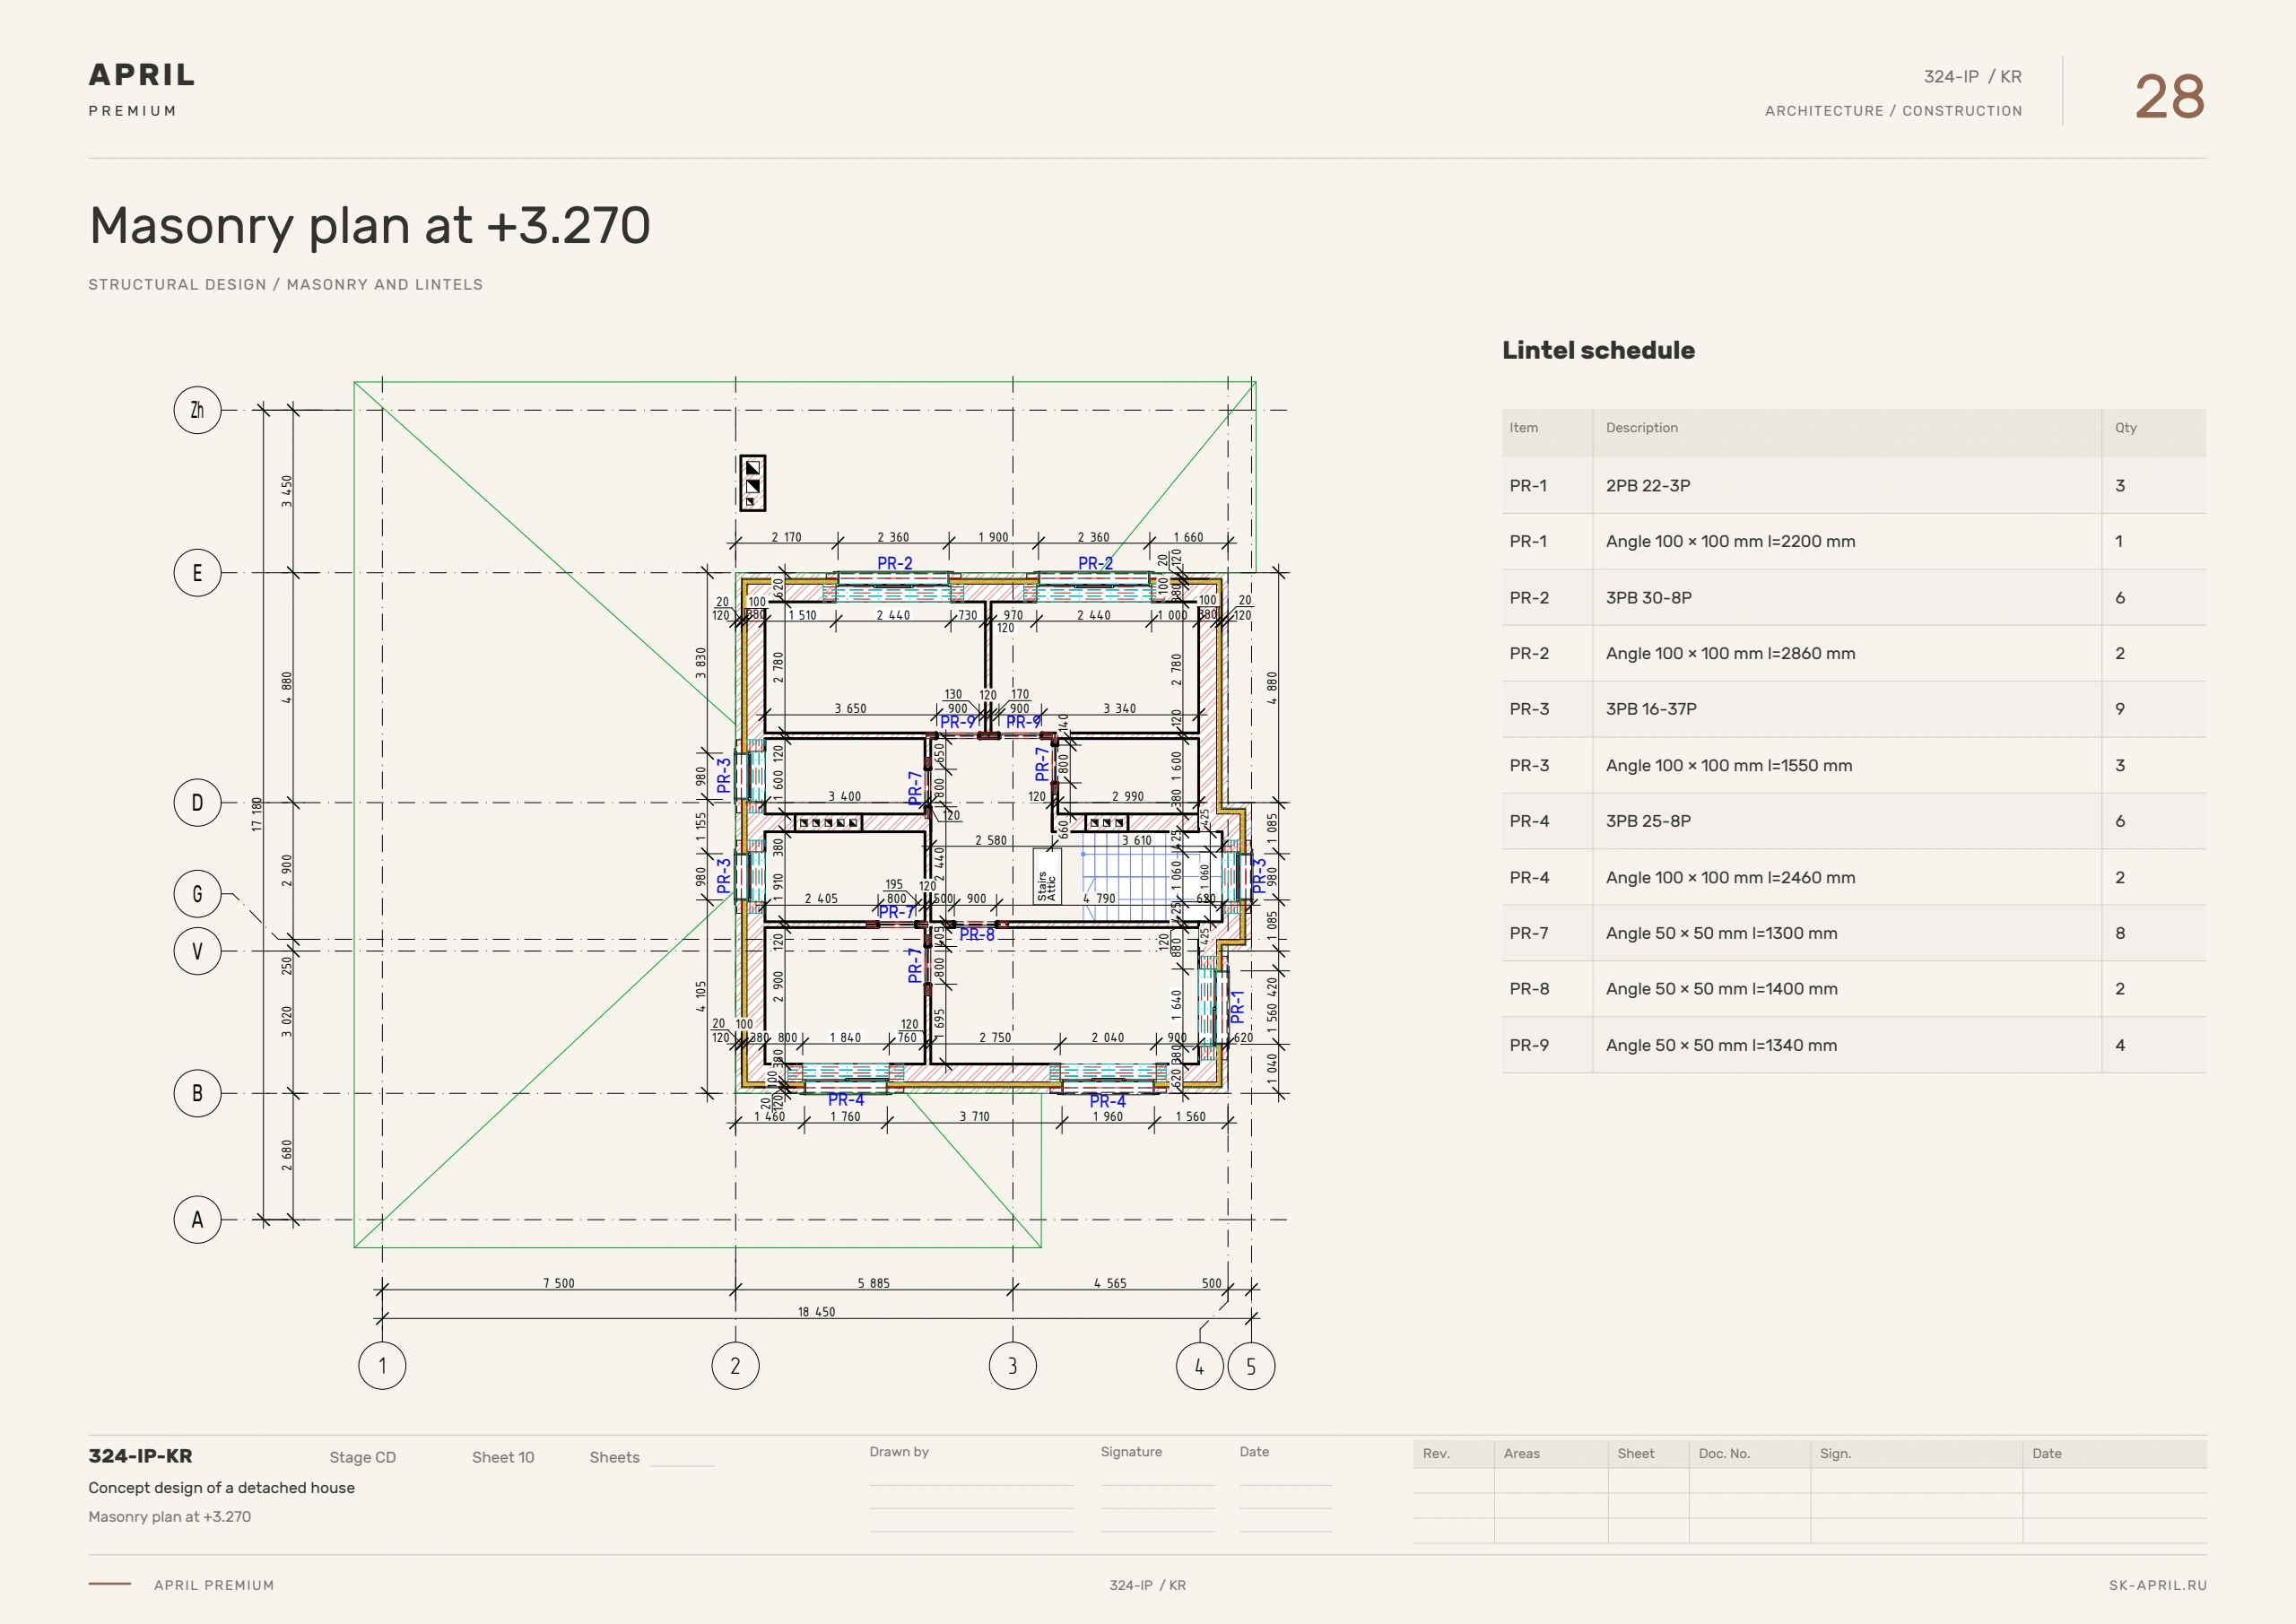Click the Lintel schedule heading

pos(1598,350)
